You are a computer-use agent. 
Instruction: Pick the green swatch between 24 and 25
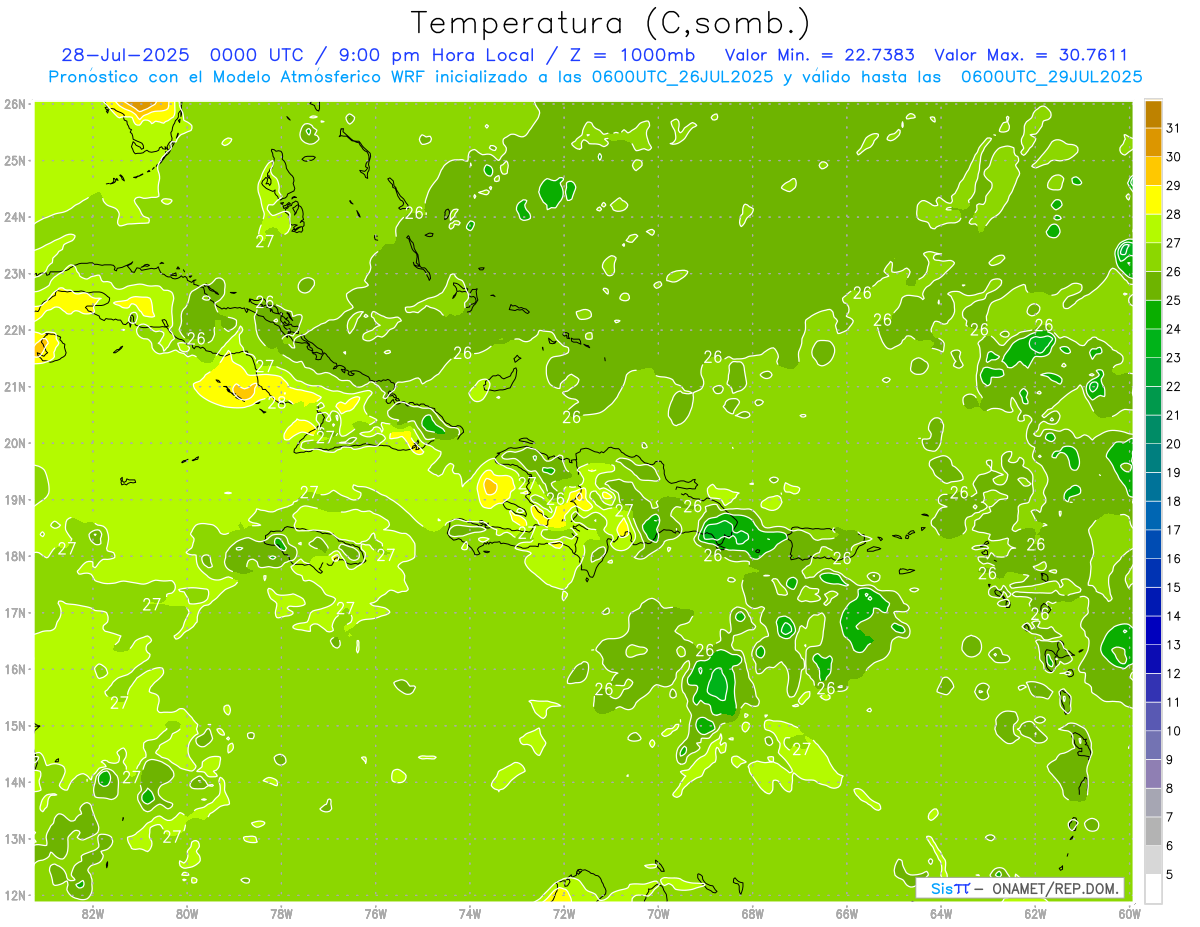point(1153,314)
